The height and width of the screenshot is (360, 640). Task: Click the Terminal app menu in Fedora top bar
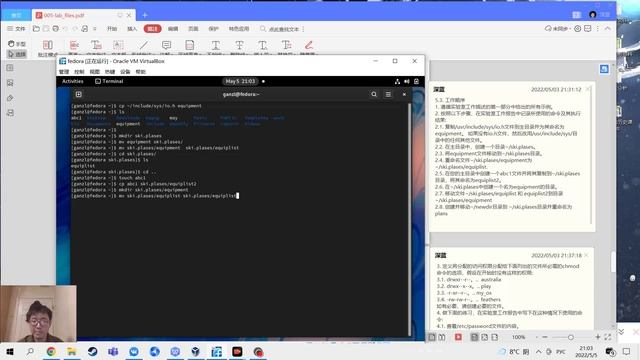click(x=109, y=81)
